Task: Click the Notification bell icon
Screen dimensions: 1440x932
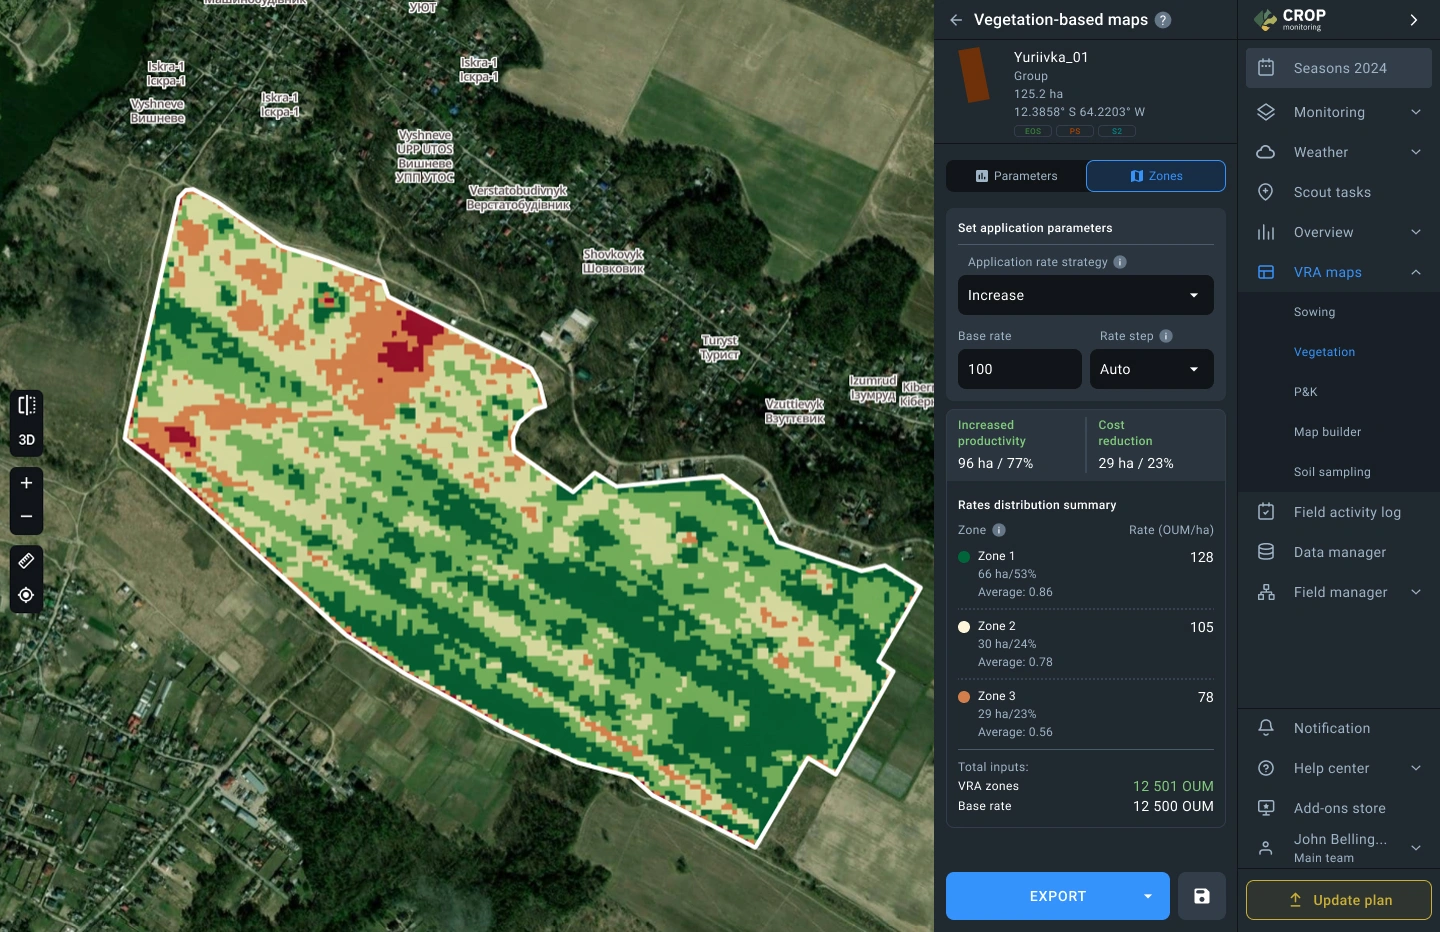Action: [1265, 728]
